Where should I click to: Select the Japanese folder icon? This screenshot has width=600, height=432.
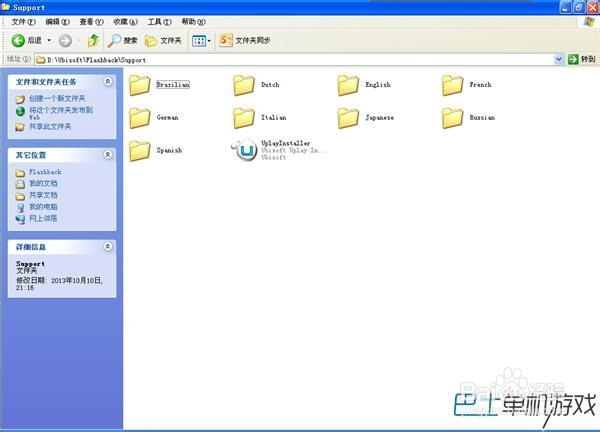pyautogui.click(x=348, y=118)
